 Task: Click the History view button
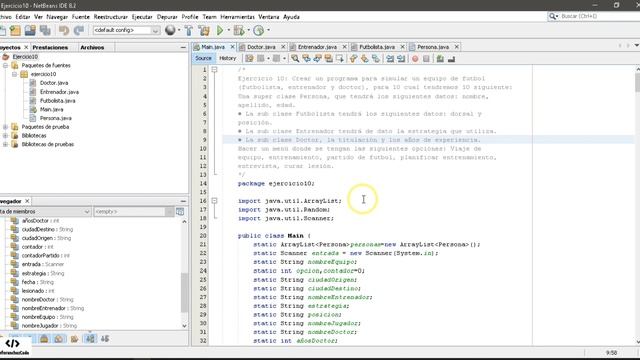tap(228, 58)
